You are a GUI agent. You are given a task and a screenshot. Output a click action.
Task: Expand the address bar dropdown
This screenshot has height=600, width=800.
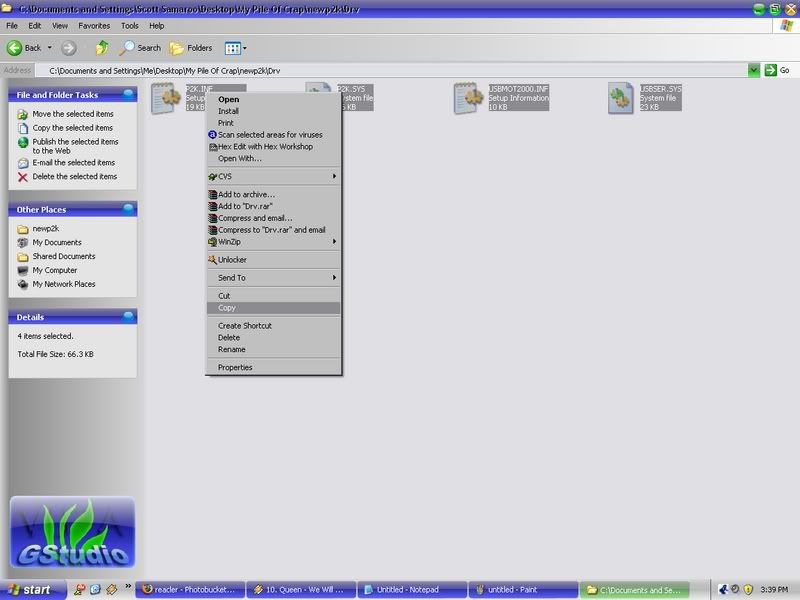tap(754, 70)
